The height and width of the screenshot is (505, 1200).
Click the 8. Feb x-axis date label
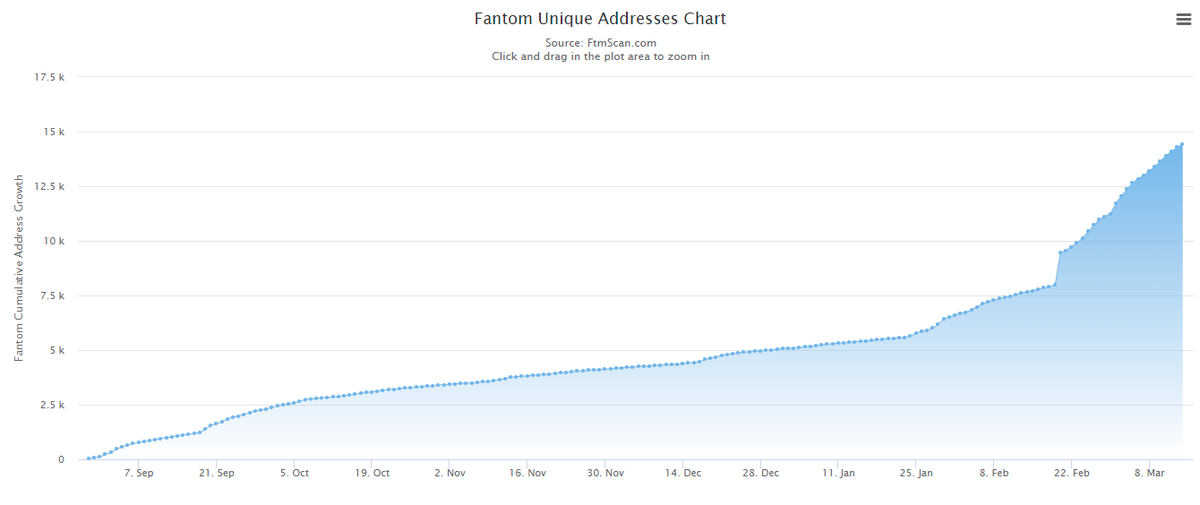point(996,473)
